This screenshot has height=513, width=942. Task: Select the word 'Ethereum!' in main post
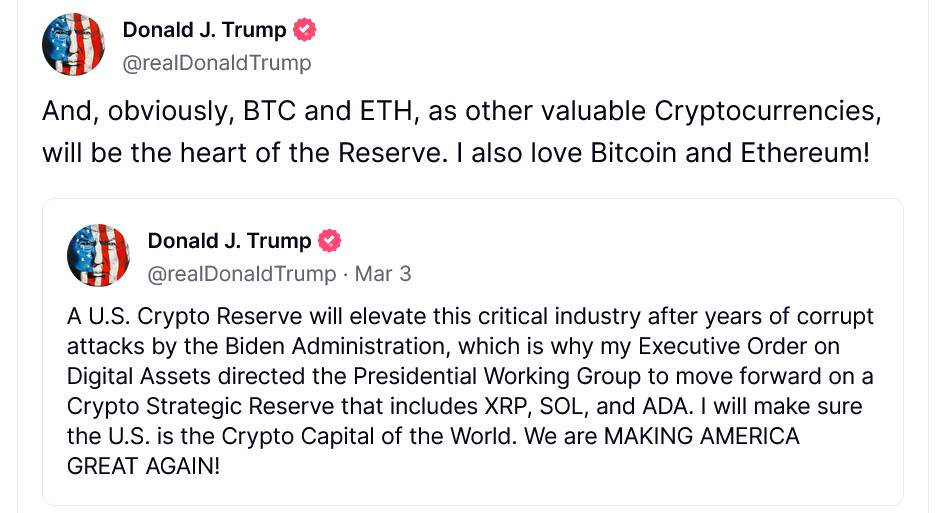(x=805, y=153)
